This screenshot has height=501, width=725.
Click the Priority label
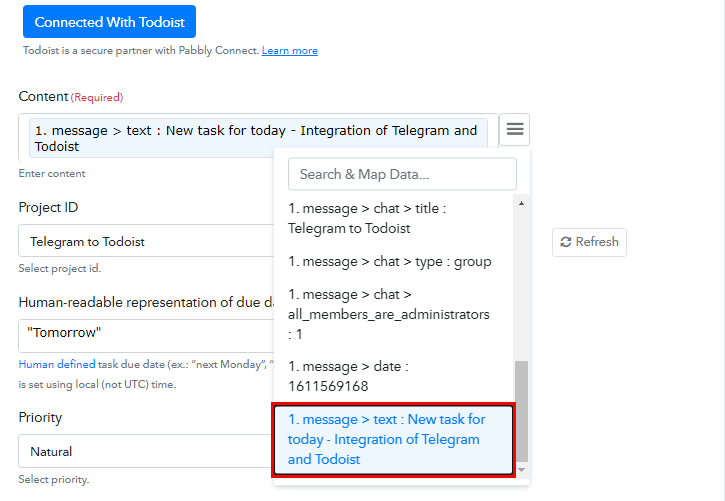(x=40, y=417)
